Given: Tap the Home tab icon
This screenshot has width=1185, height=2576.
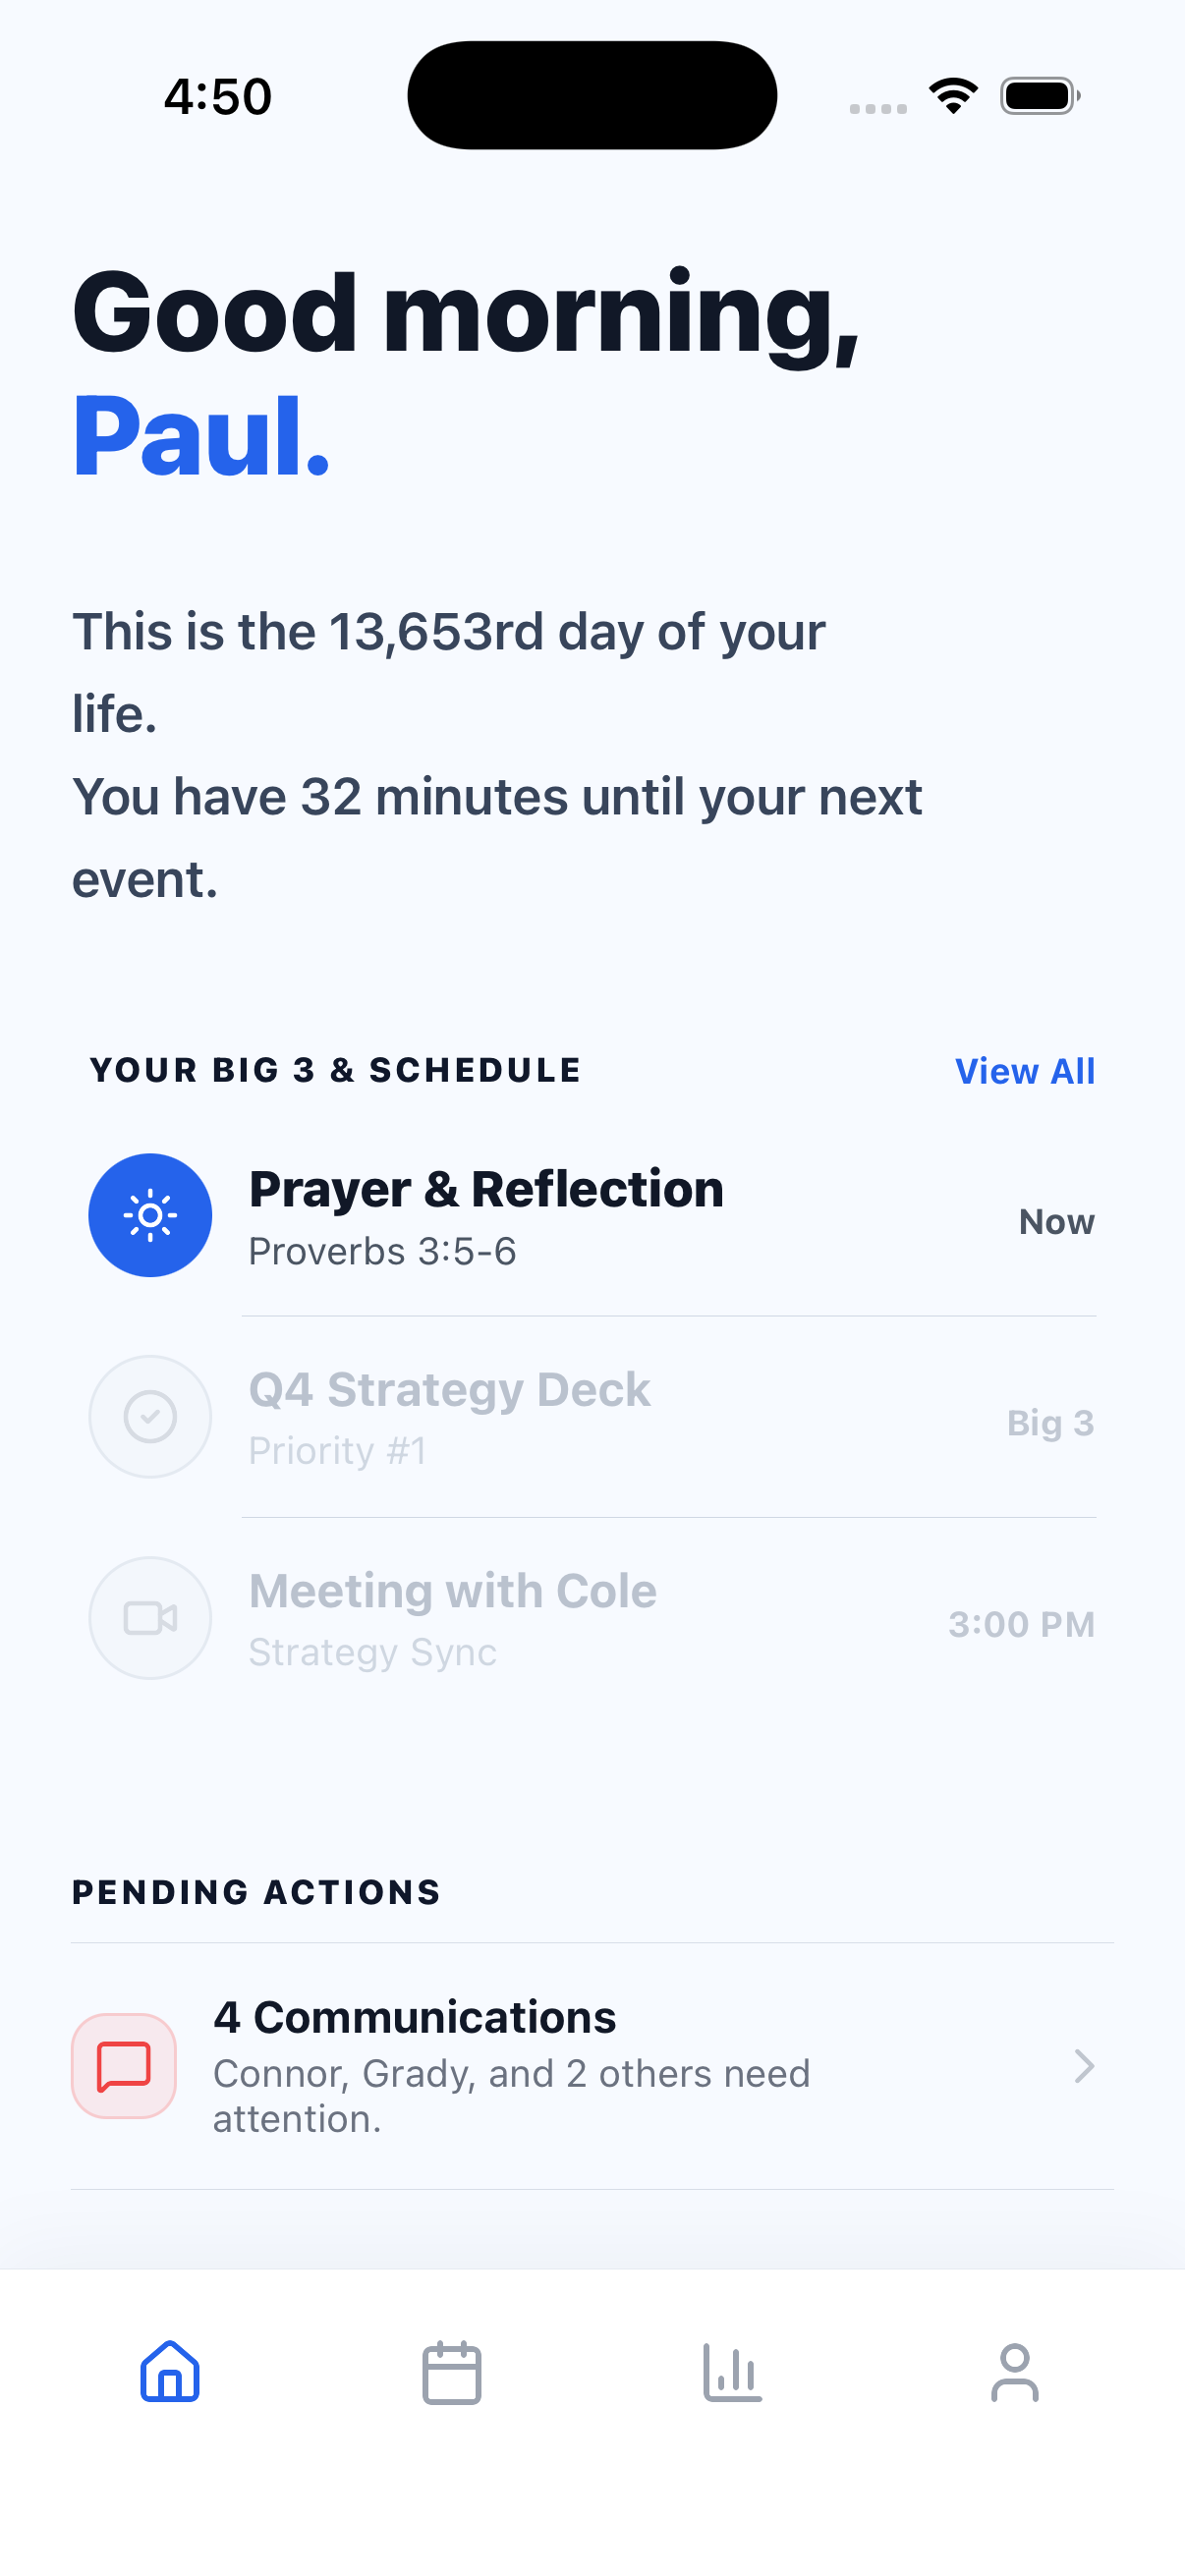Looking at the screenshot, I should (170, 2372).
